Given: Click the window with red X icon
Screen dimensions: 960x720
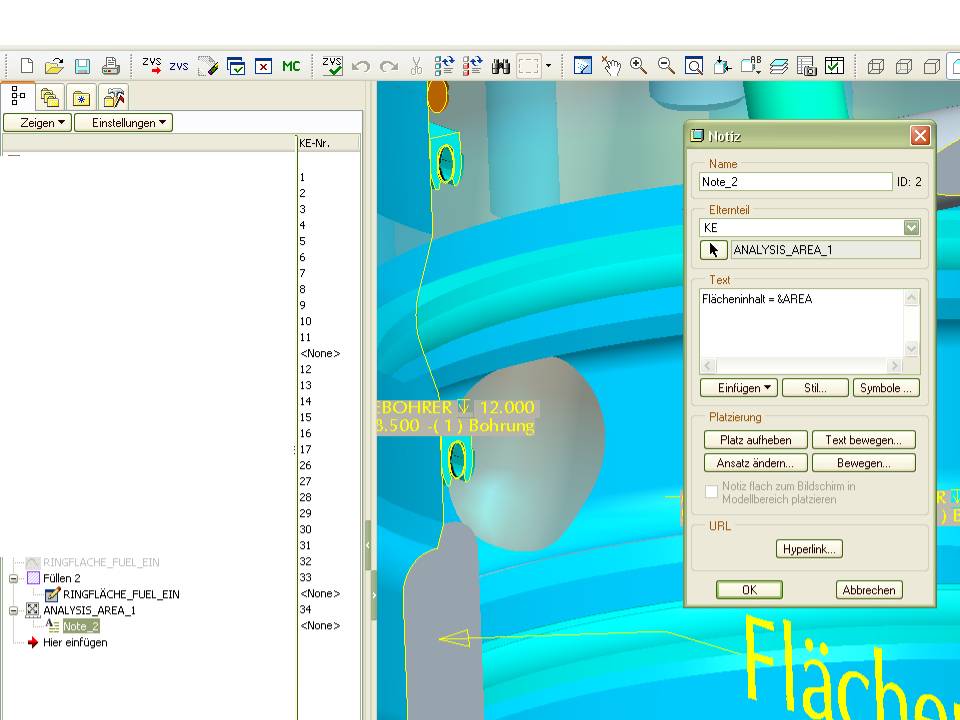Looking at the screenshot, I should 263,66.
